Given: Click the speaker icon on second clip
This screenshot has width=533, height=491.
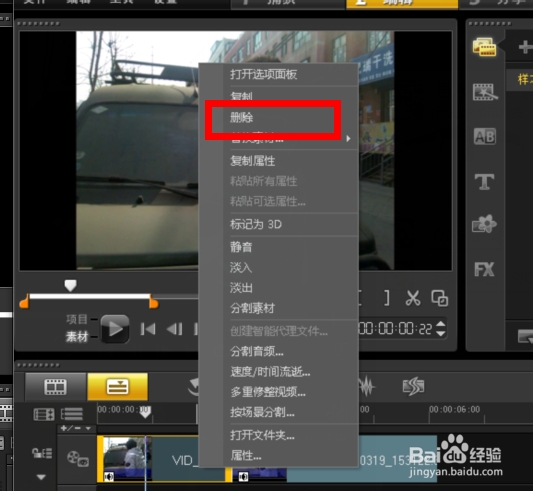Looking at the screenshot, I should [x=243, y=476].
